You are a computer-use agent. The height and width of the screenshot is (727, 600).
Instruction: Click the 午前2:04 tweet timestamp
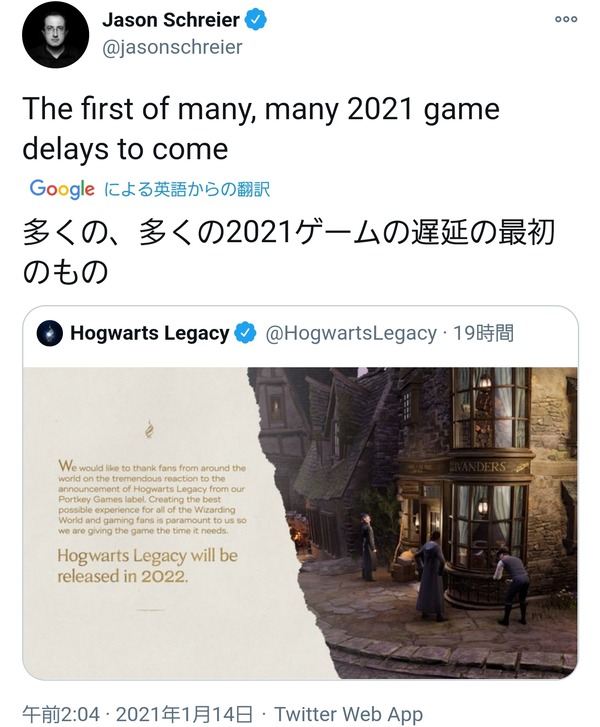(x=61, y=714)
